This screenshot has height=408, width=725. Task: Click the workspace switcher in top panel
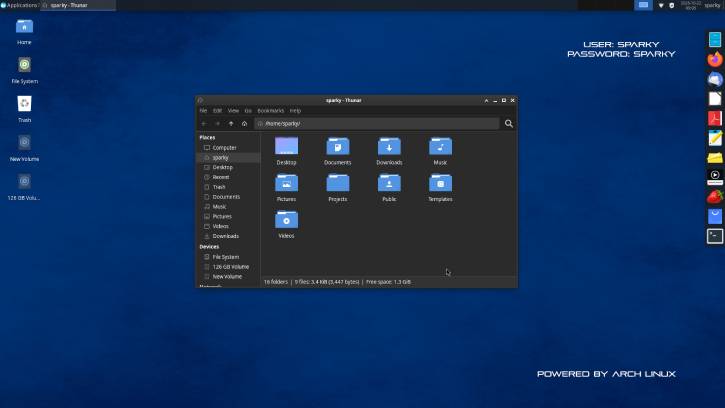[x=643, y=5]
